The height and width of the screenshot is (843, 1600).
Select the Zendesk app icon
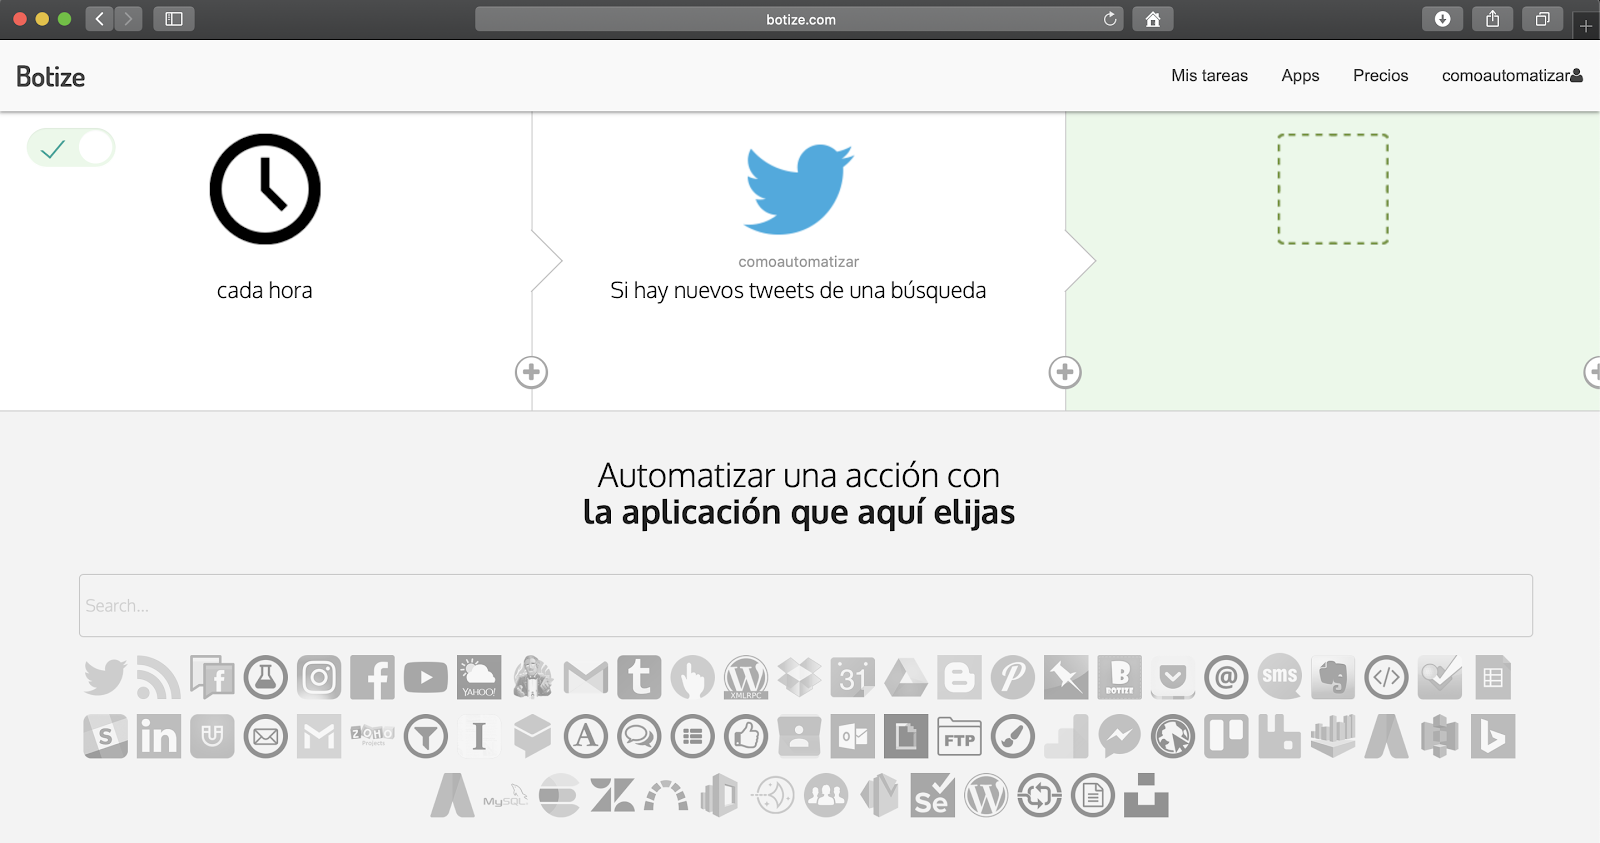[x=612, y=797]
